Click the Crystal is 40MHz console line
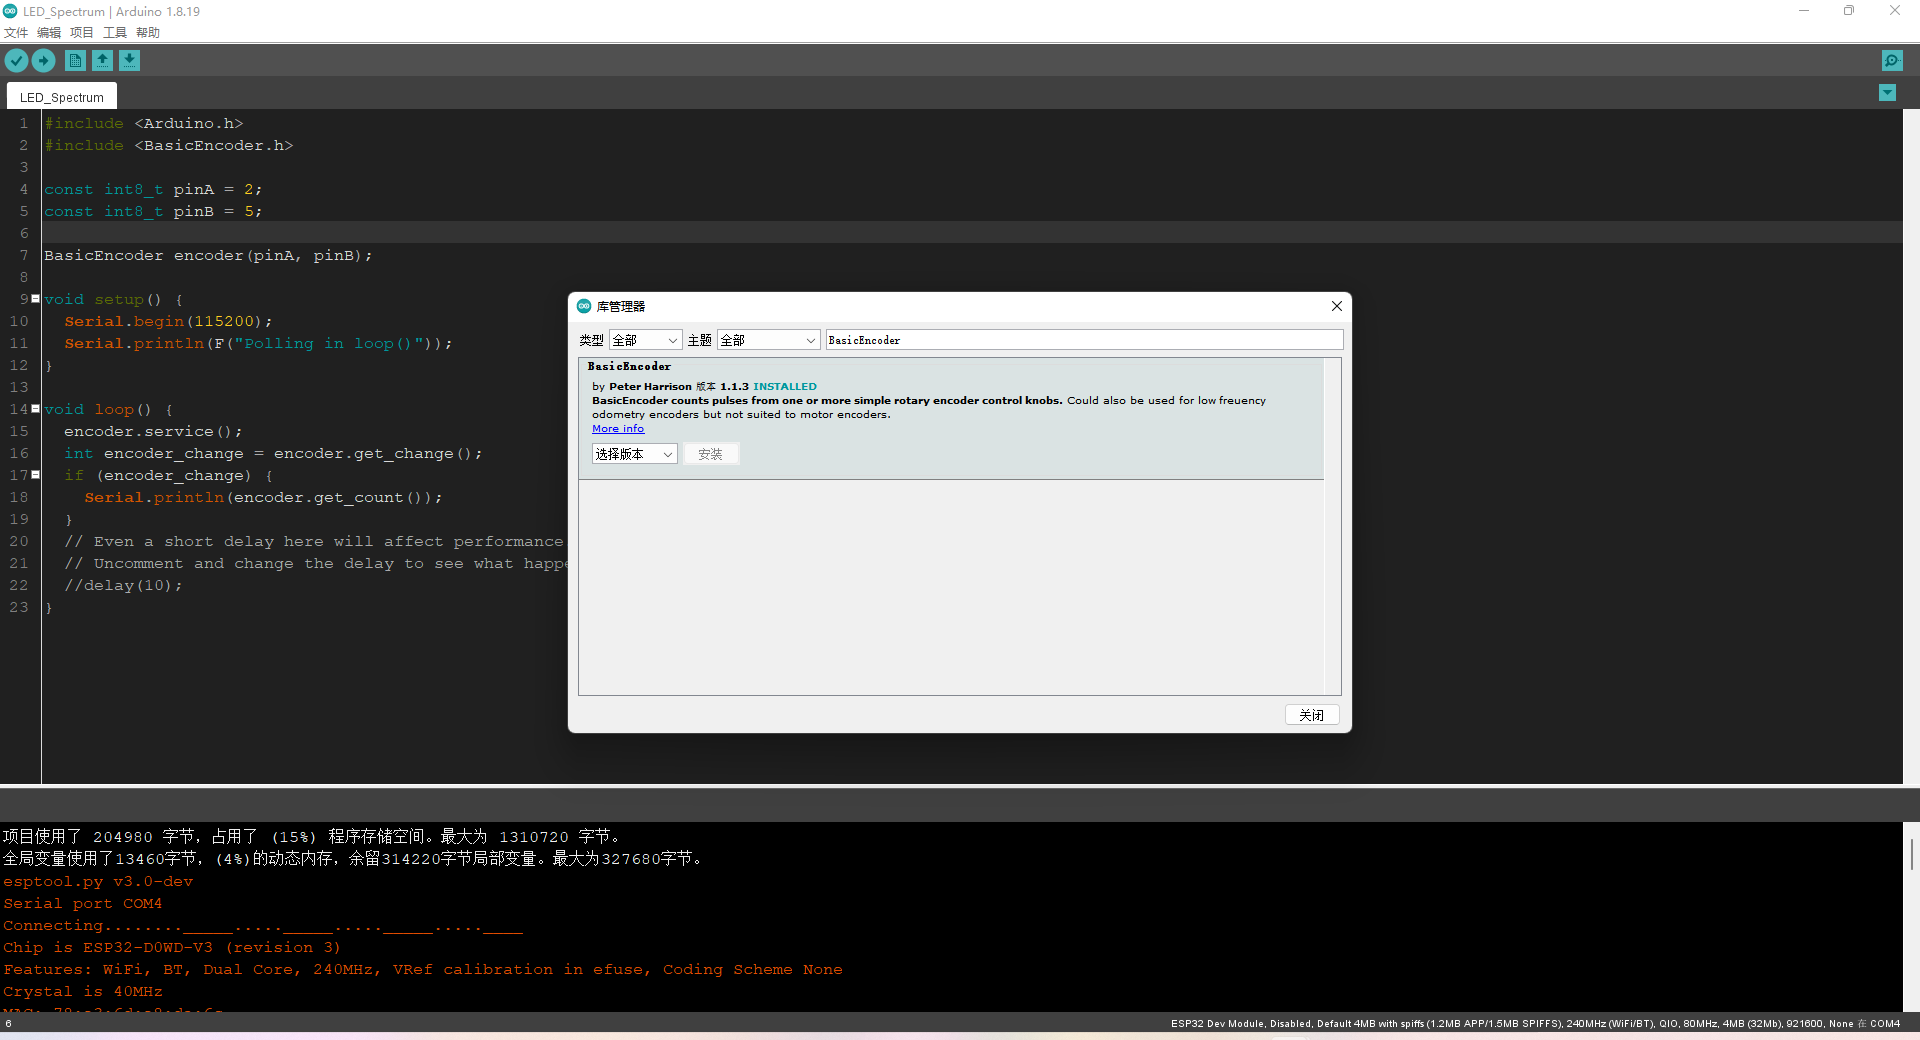Screen dimensions: 1920x1040 click(83, 991)
